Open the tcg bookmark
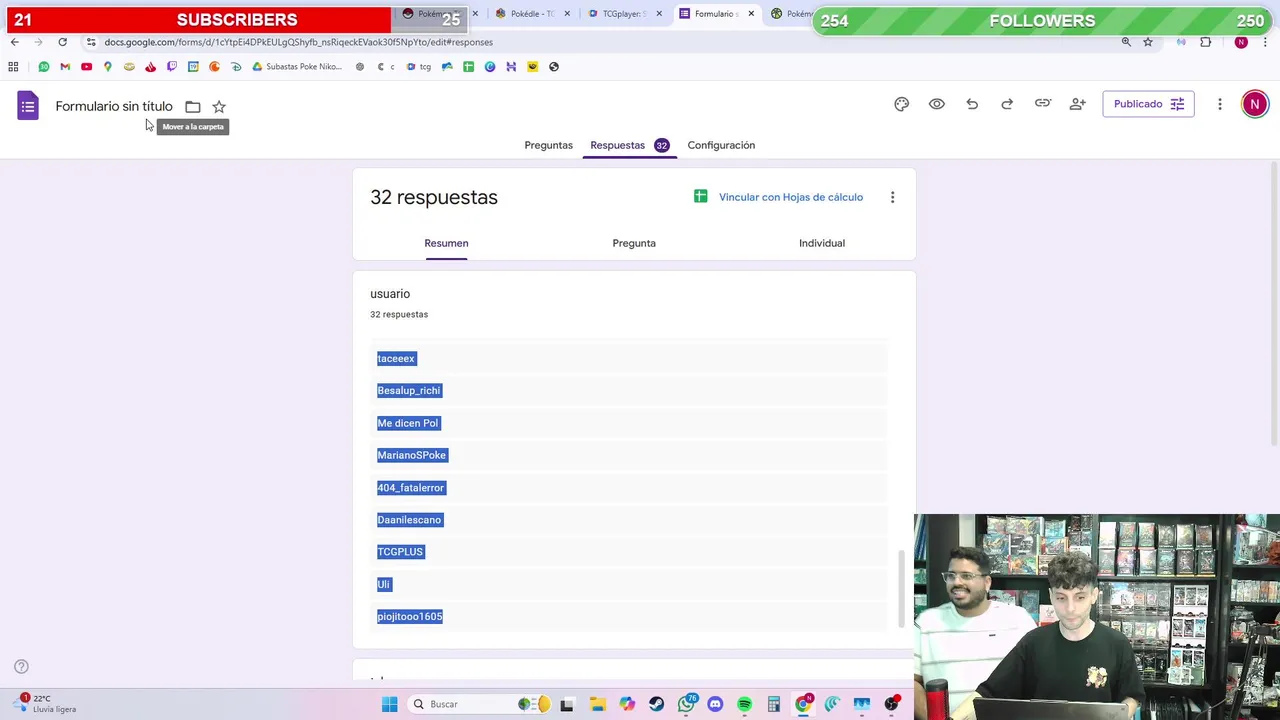This screenshot has height=720, width=1280. pos(419,67)
